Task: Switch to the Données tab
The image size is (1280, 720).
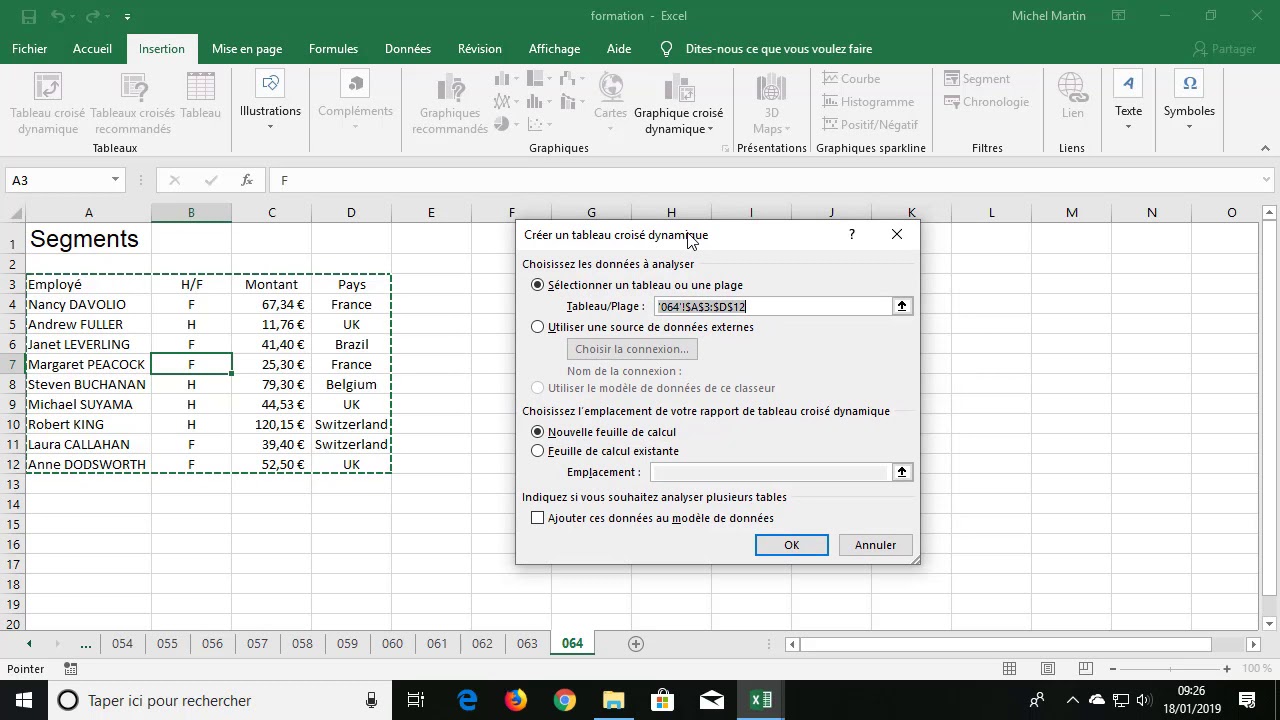Action: 408,49
